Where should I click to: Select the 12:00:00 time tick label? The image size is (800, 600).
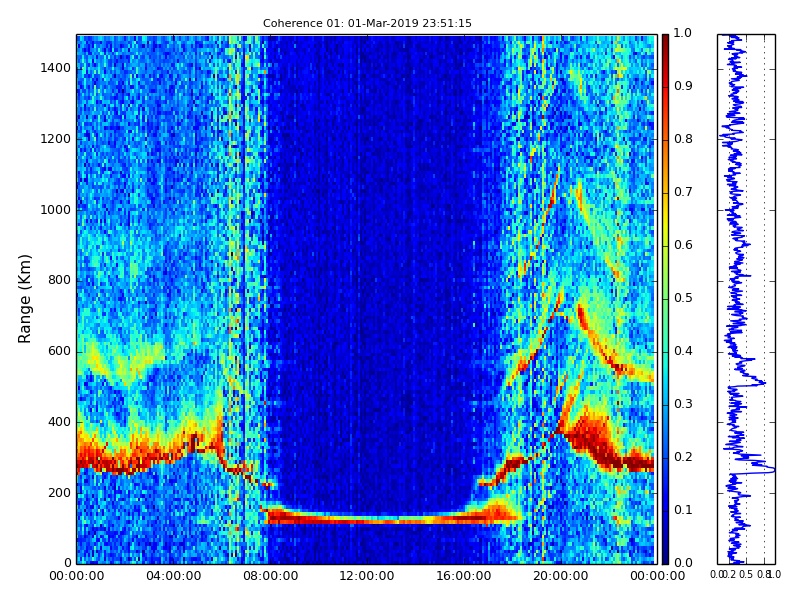367,576
